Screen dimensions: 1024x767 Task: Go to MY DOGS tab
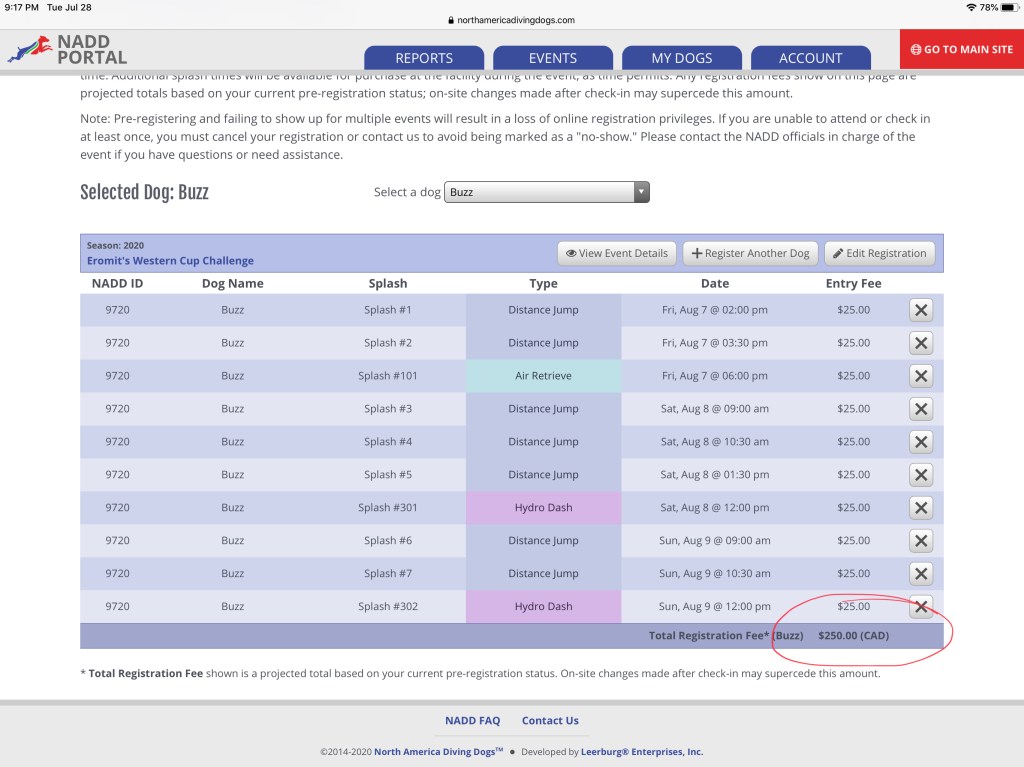[682, 58]
